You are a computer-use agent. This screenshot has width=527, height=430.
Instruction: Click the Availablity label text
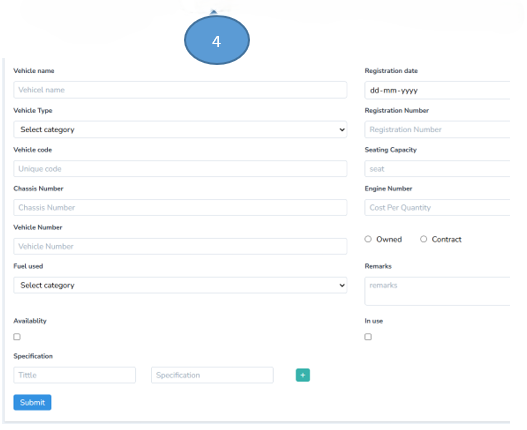(30, 321)
